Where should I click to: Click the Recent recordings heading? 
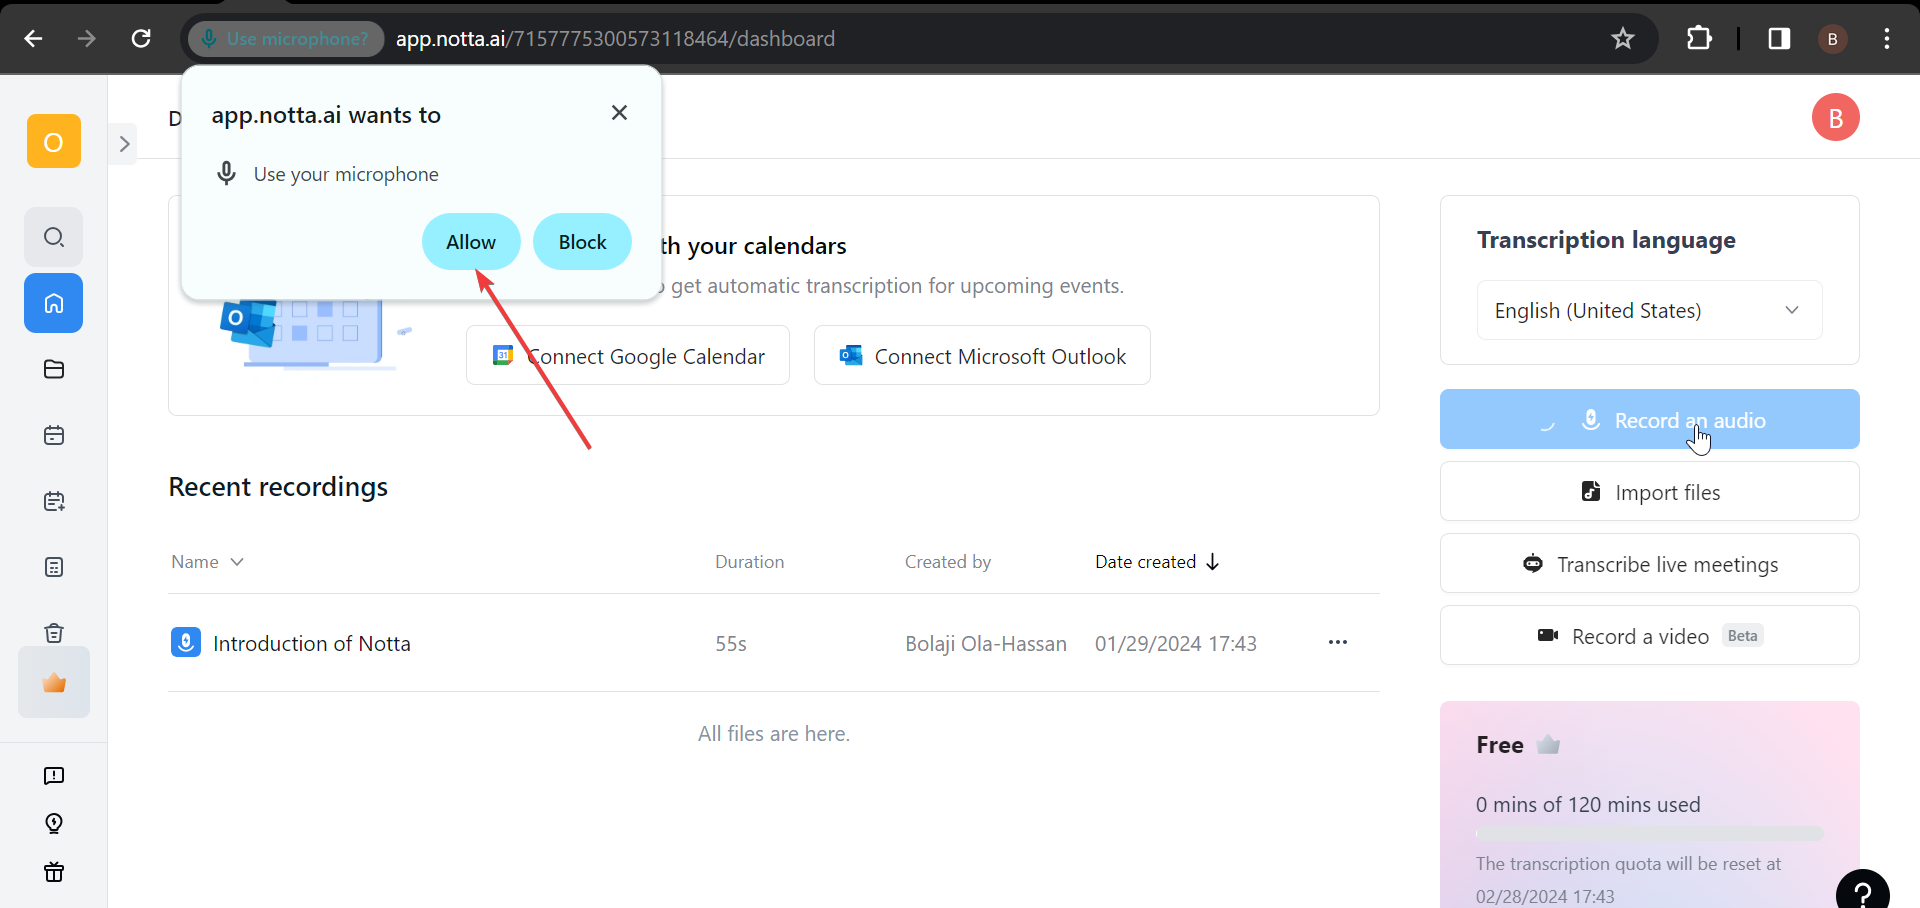pos(278,487)
